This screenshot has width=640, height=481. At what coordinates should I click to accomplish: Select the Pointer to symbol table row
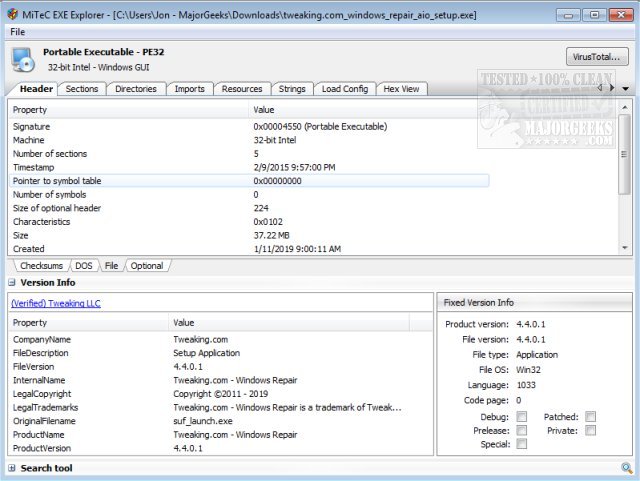[x=248, y=181]
